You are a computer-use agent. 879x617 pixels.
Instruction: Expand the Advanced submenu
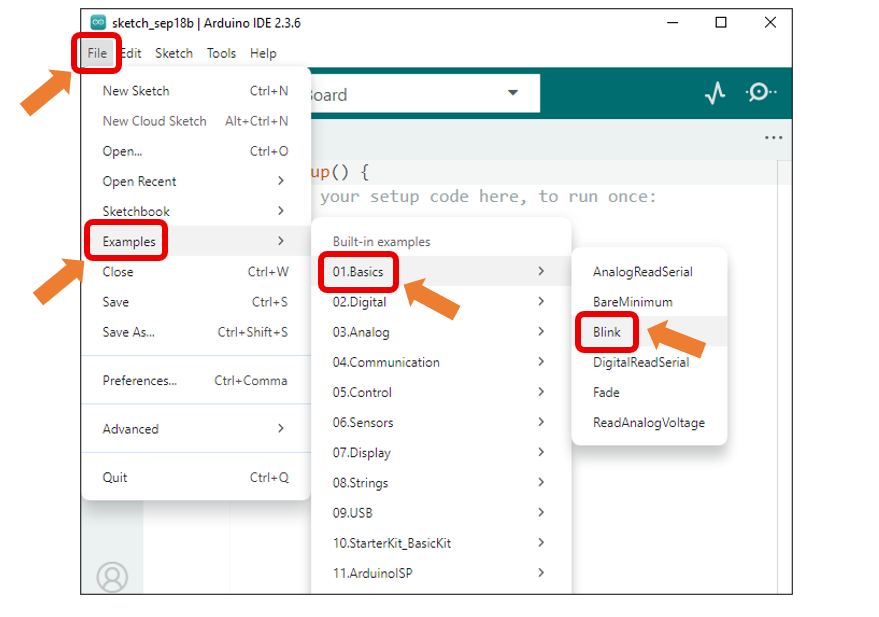[196, 429]
